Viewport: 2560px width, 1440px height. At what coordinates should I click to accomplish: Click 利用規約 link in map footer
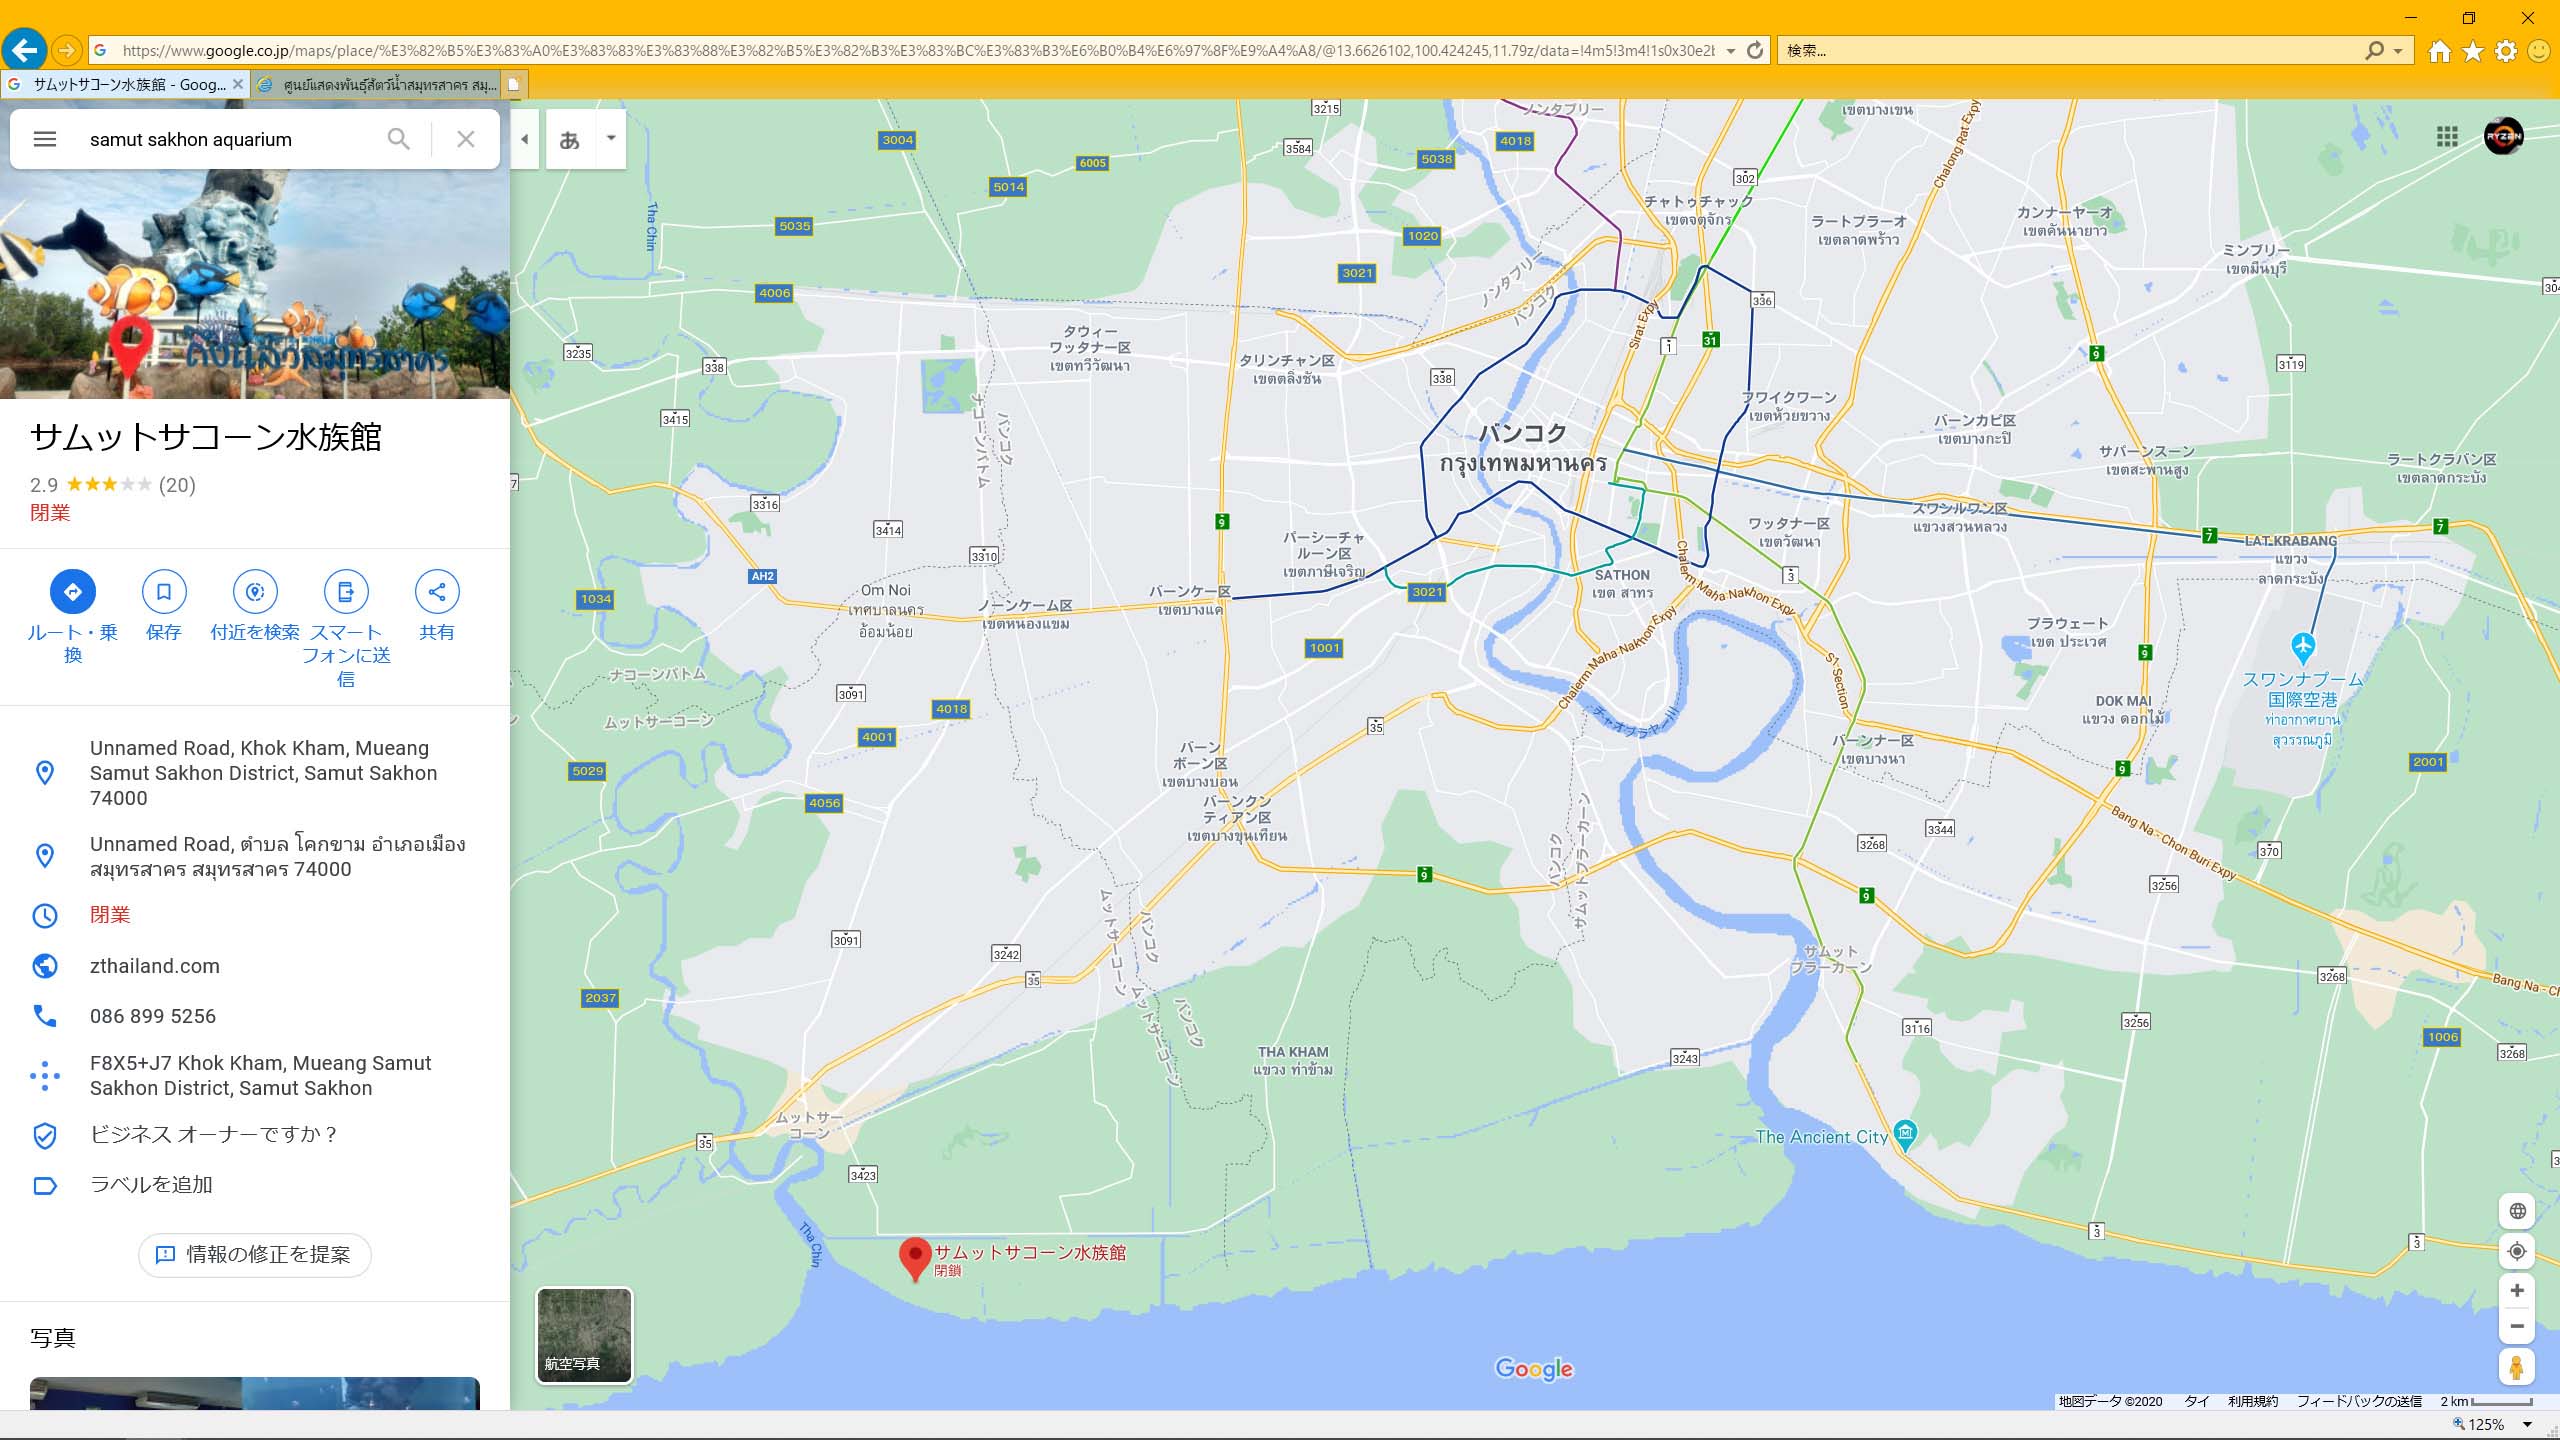click(x=2253, y=1401)
